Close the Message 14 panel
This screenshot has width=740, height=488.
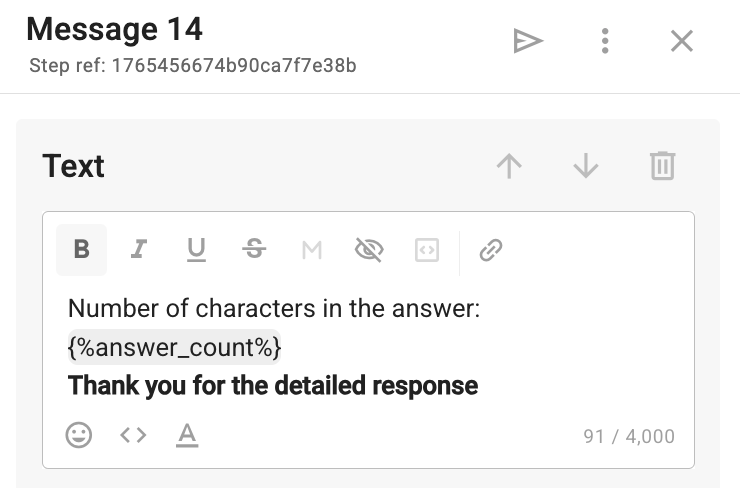[681, 40]
